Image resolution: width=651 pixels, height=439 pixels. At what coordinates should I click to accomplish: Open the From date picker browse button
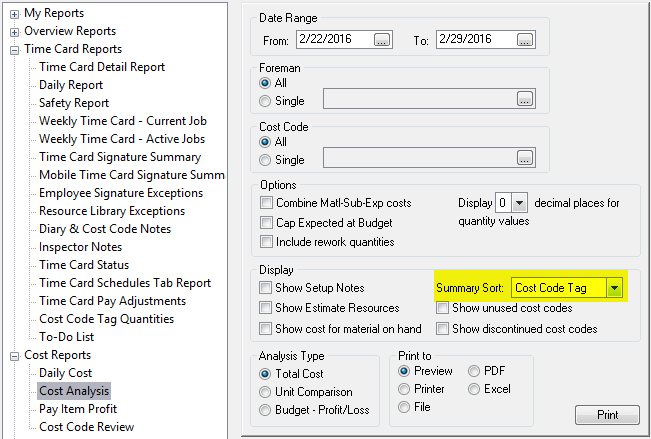click(382, 40)
